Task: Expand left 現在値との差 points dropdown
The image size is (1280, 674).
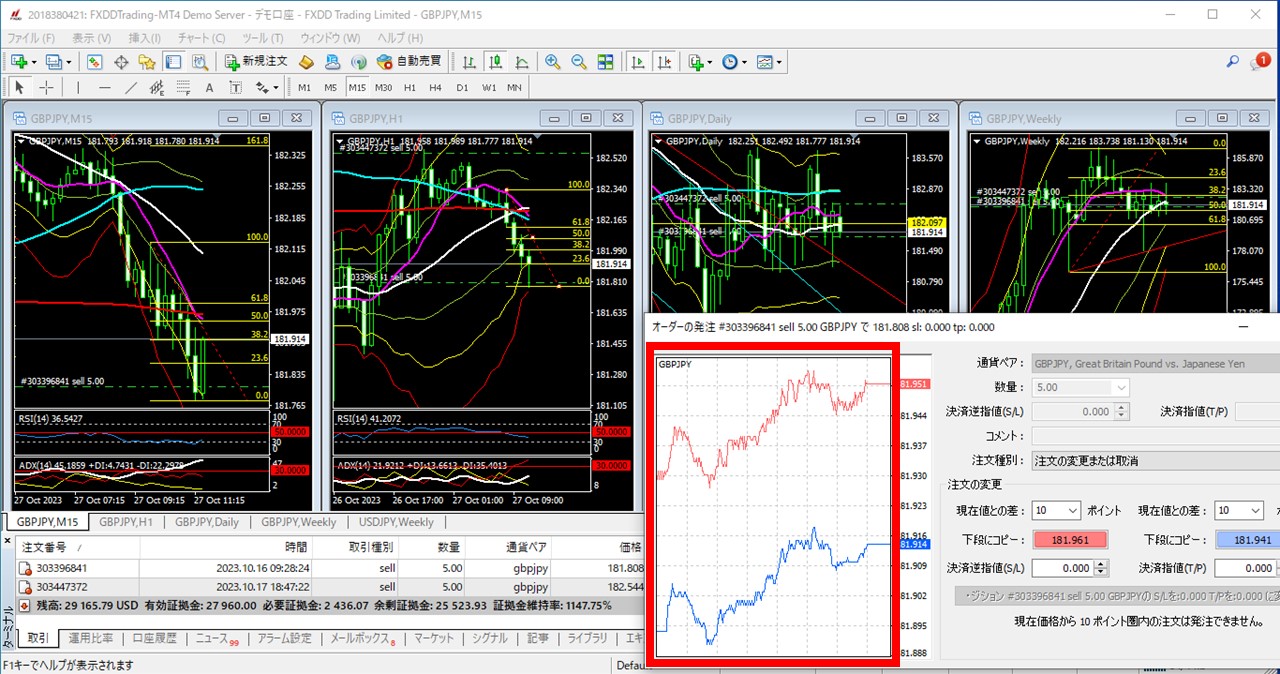Action: [1073, 511]
